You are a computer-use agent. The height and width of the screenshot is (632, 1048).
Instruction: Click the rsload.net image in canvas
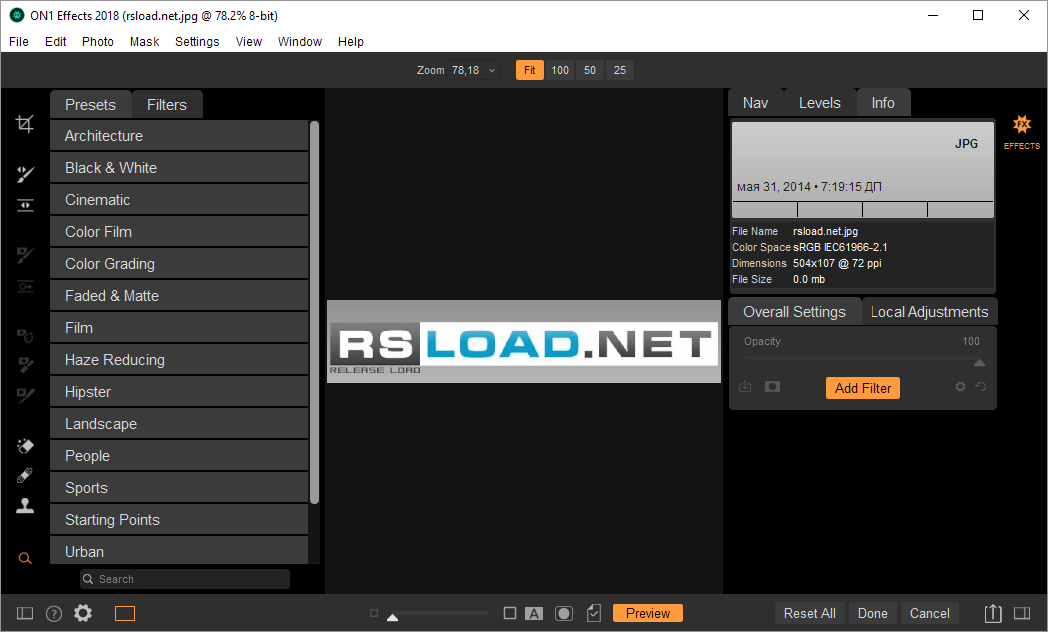pyautogui.click(x=523, y=341)
